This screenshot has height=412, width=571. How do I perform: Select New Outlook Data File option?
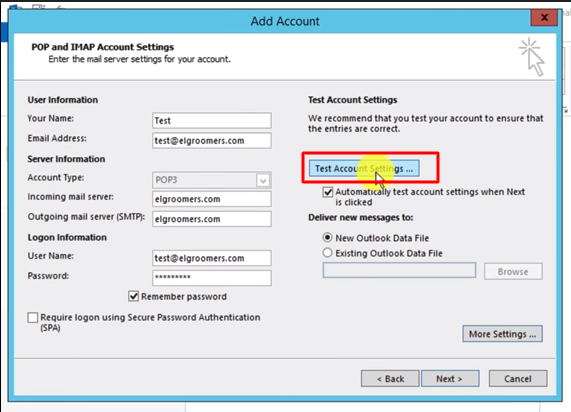point(327,238)
